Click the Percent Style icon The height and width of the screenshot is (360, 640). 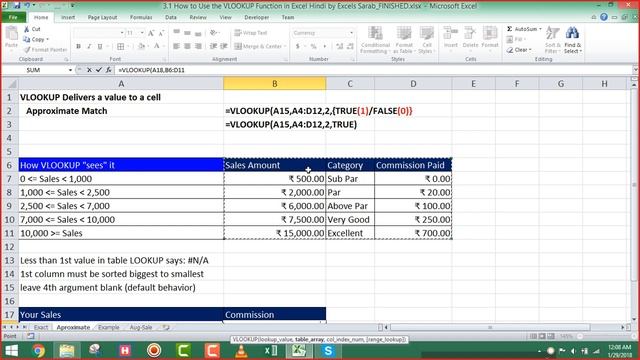click(313, 47)
